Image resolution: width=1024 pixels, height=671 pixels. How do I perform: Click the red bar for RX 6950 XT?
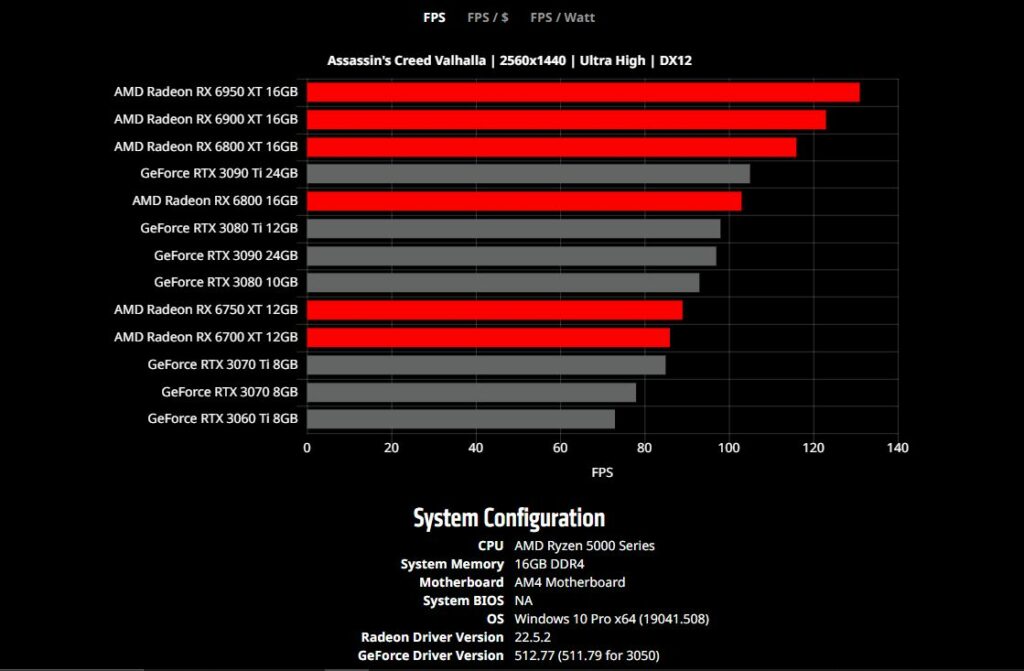(x=583, y=93)
